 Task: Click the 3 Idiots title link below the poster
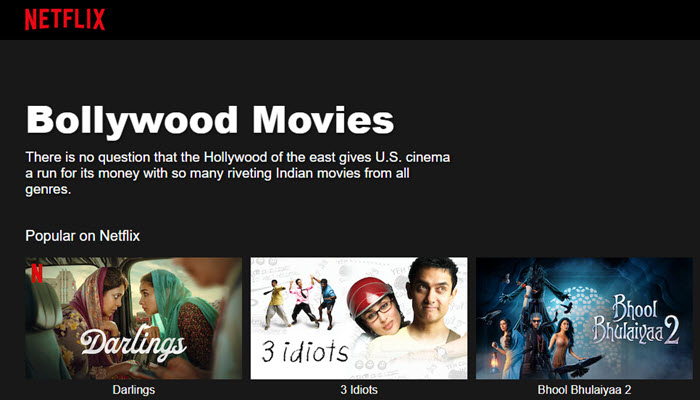(x=359, y=390)
